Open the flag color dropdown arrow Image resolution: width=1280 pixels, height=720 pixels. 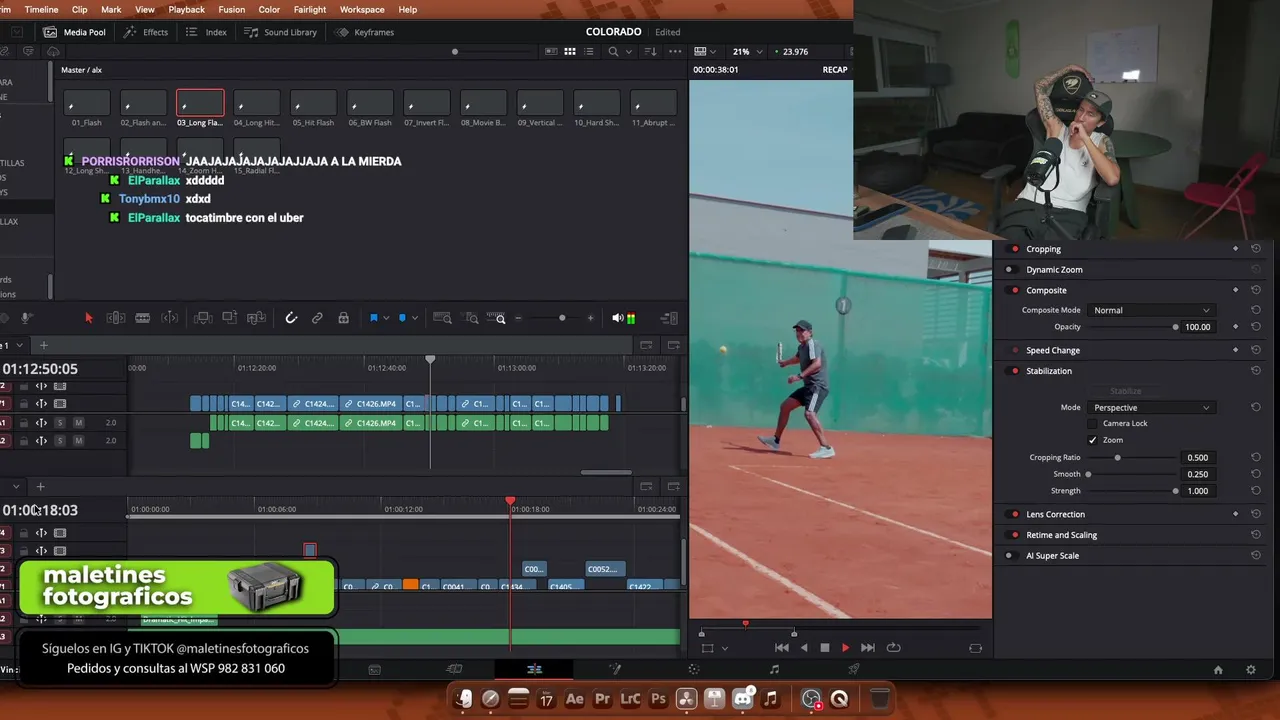pyautogui.click(x=386, y=318)
